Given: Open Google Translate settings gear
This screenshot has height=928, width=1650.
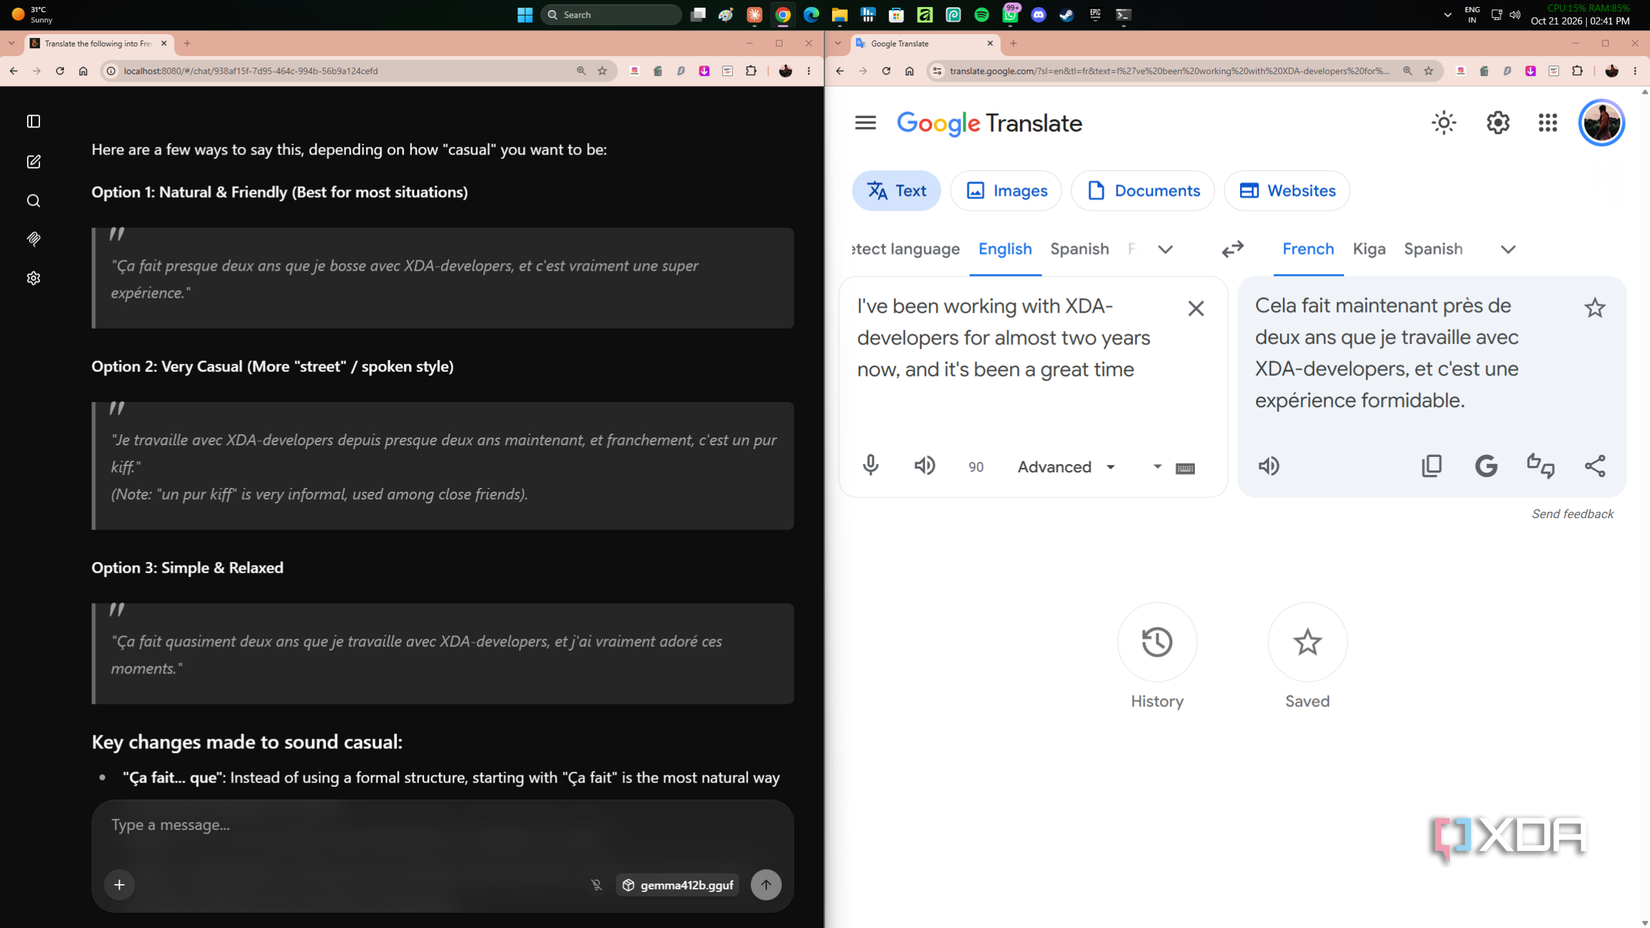Looking at the screenshot, I should pos(1497,123).
